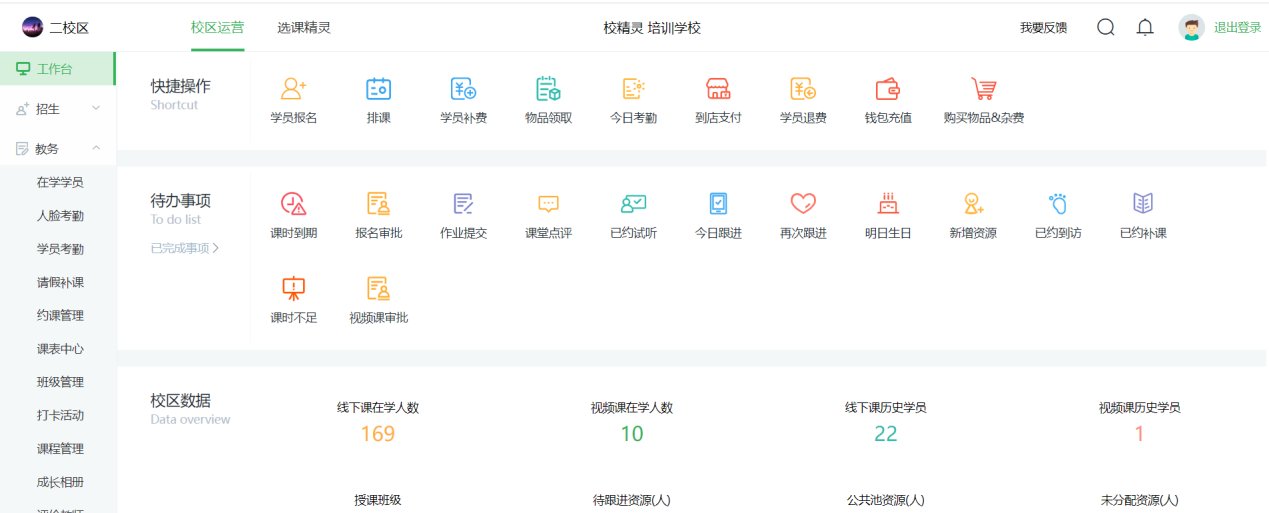
Task: Open 课表中心 in the sidebar
Action: pyautogui.click(x=60, y=349)
